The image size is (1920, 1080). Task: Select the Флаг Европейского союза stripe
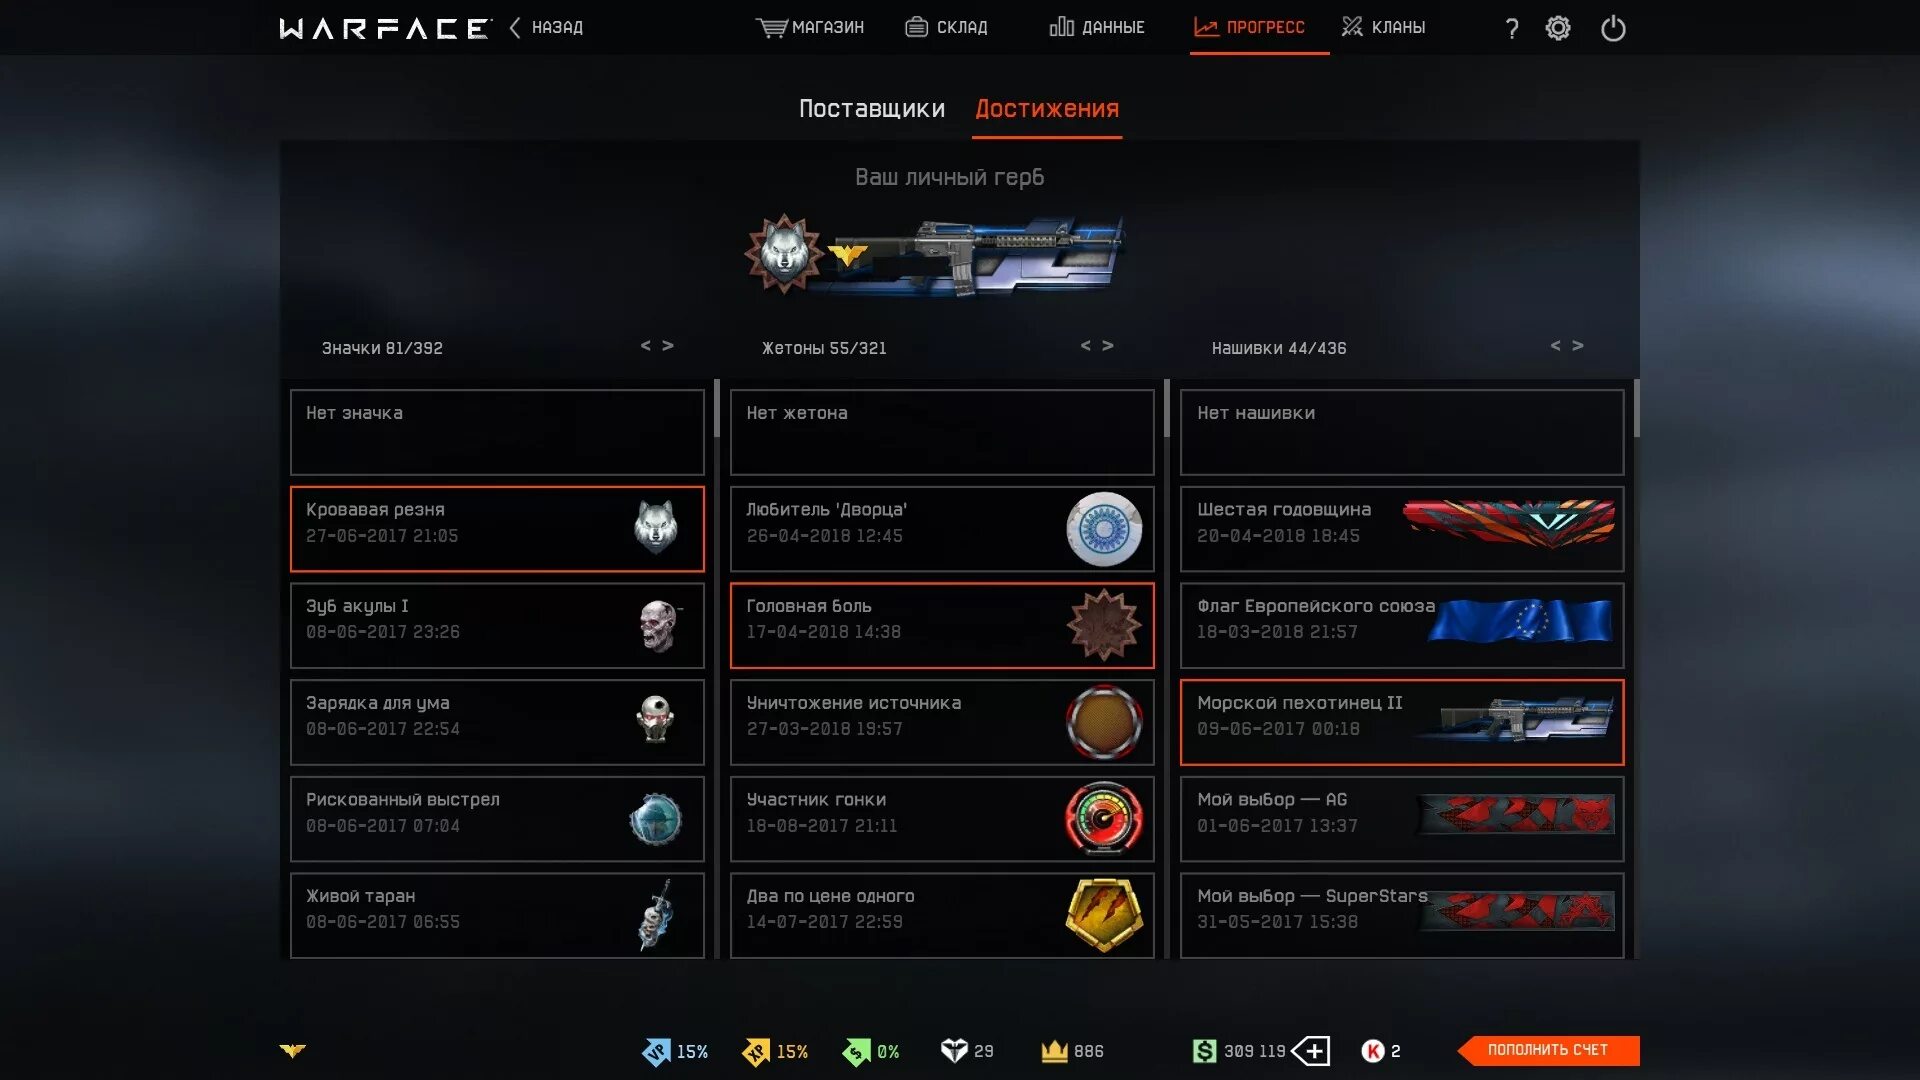point(1402,626)
